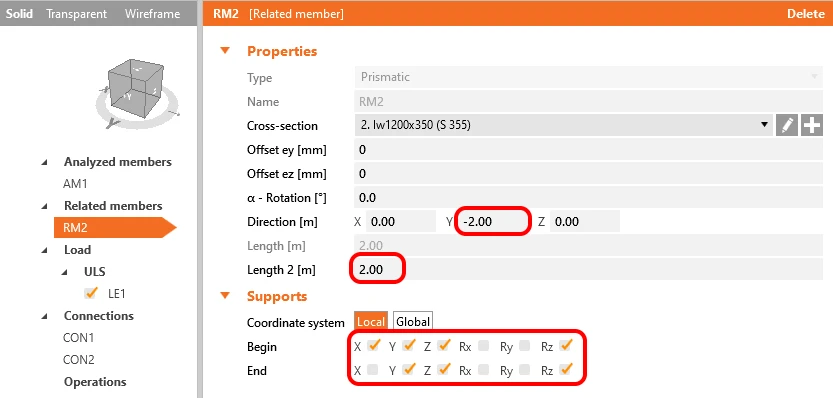Screen dimensions: 833x398
Task: Toggle Begin support Z checkbox
Action: [x=444, y=345]
